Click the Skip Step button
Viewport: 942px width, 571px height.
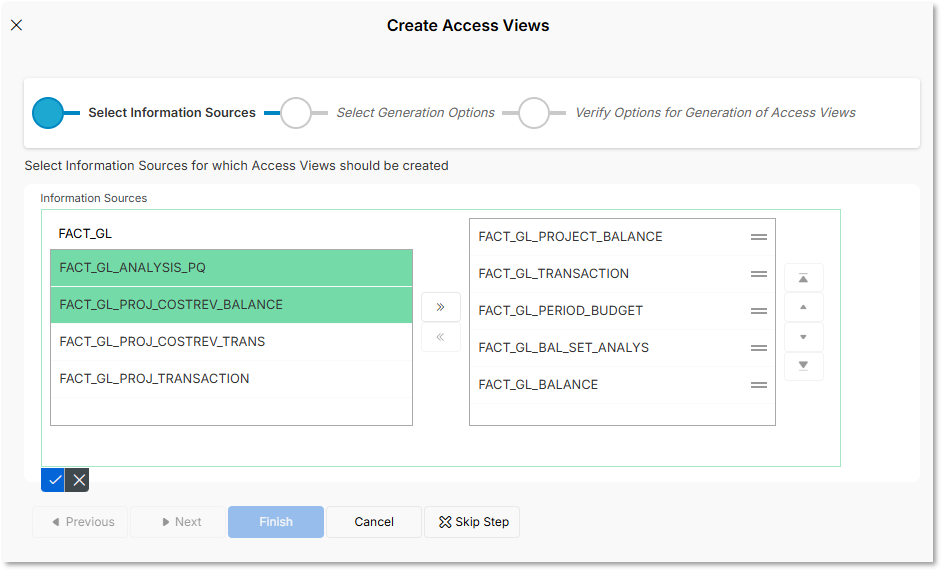[x=472, y=522]
